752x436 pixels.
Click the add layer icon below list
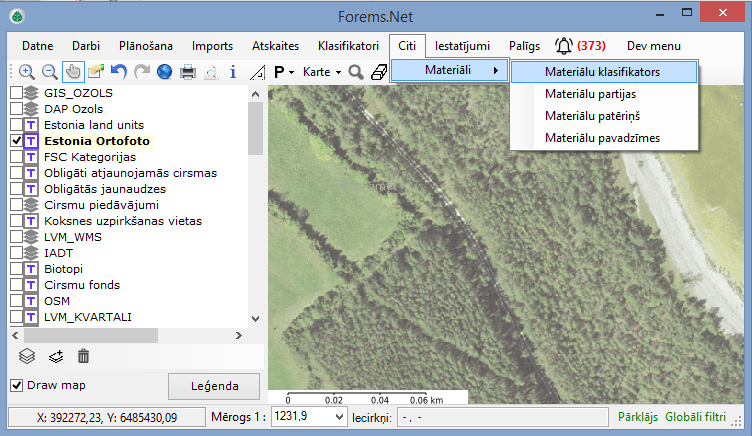tap(56, 356)
